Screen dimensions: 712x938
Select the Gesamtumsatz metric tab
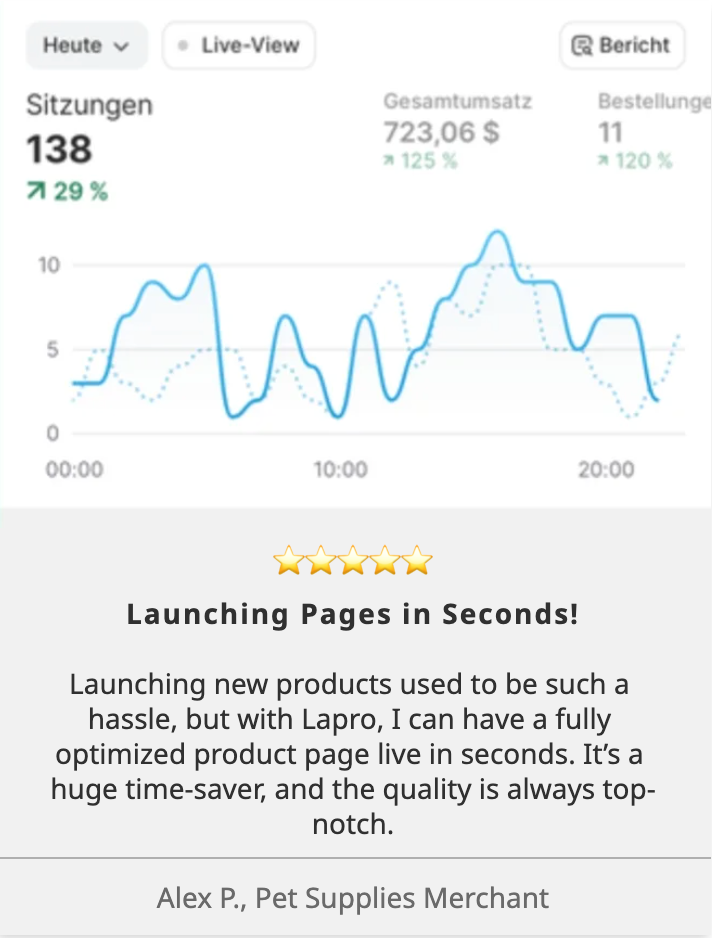coord(458,101)
